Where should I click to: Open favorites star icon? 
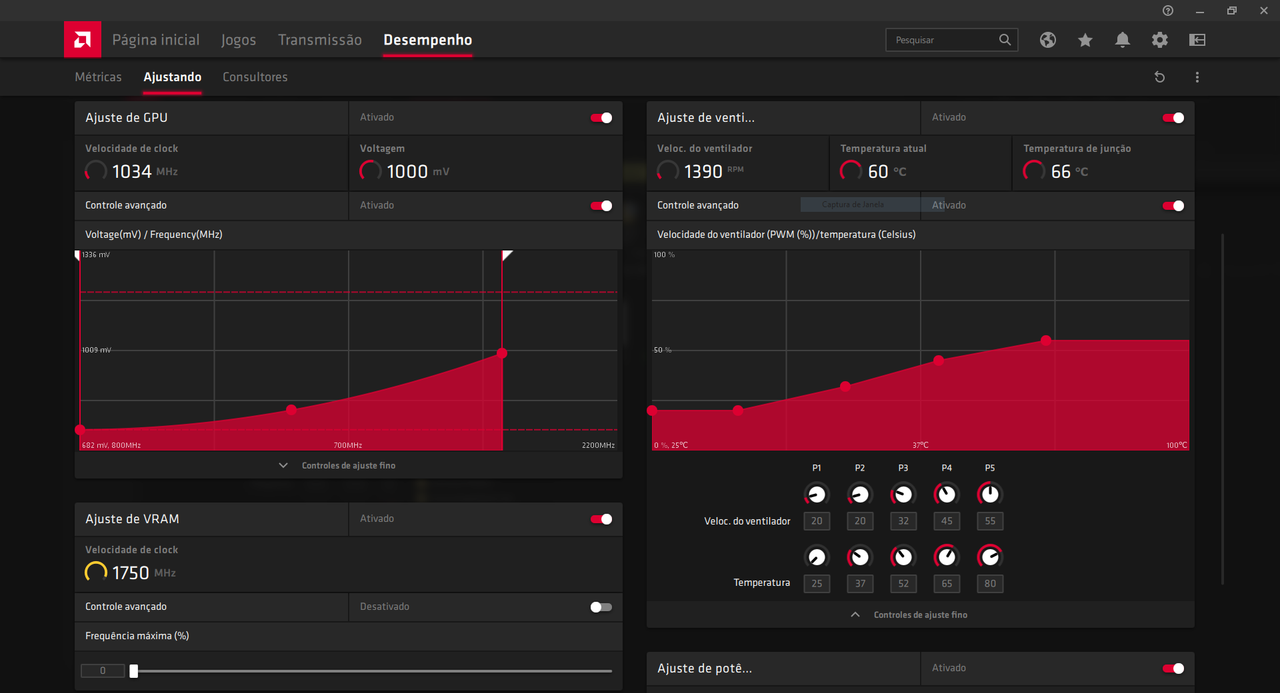pyautogui.click(x=1085, y=40)
